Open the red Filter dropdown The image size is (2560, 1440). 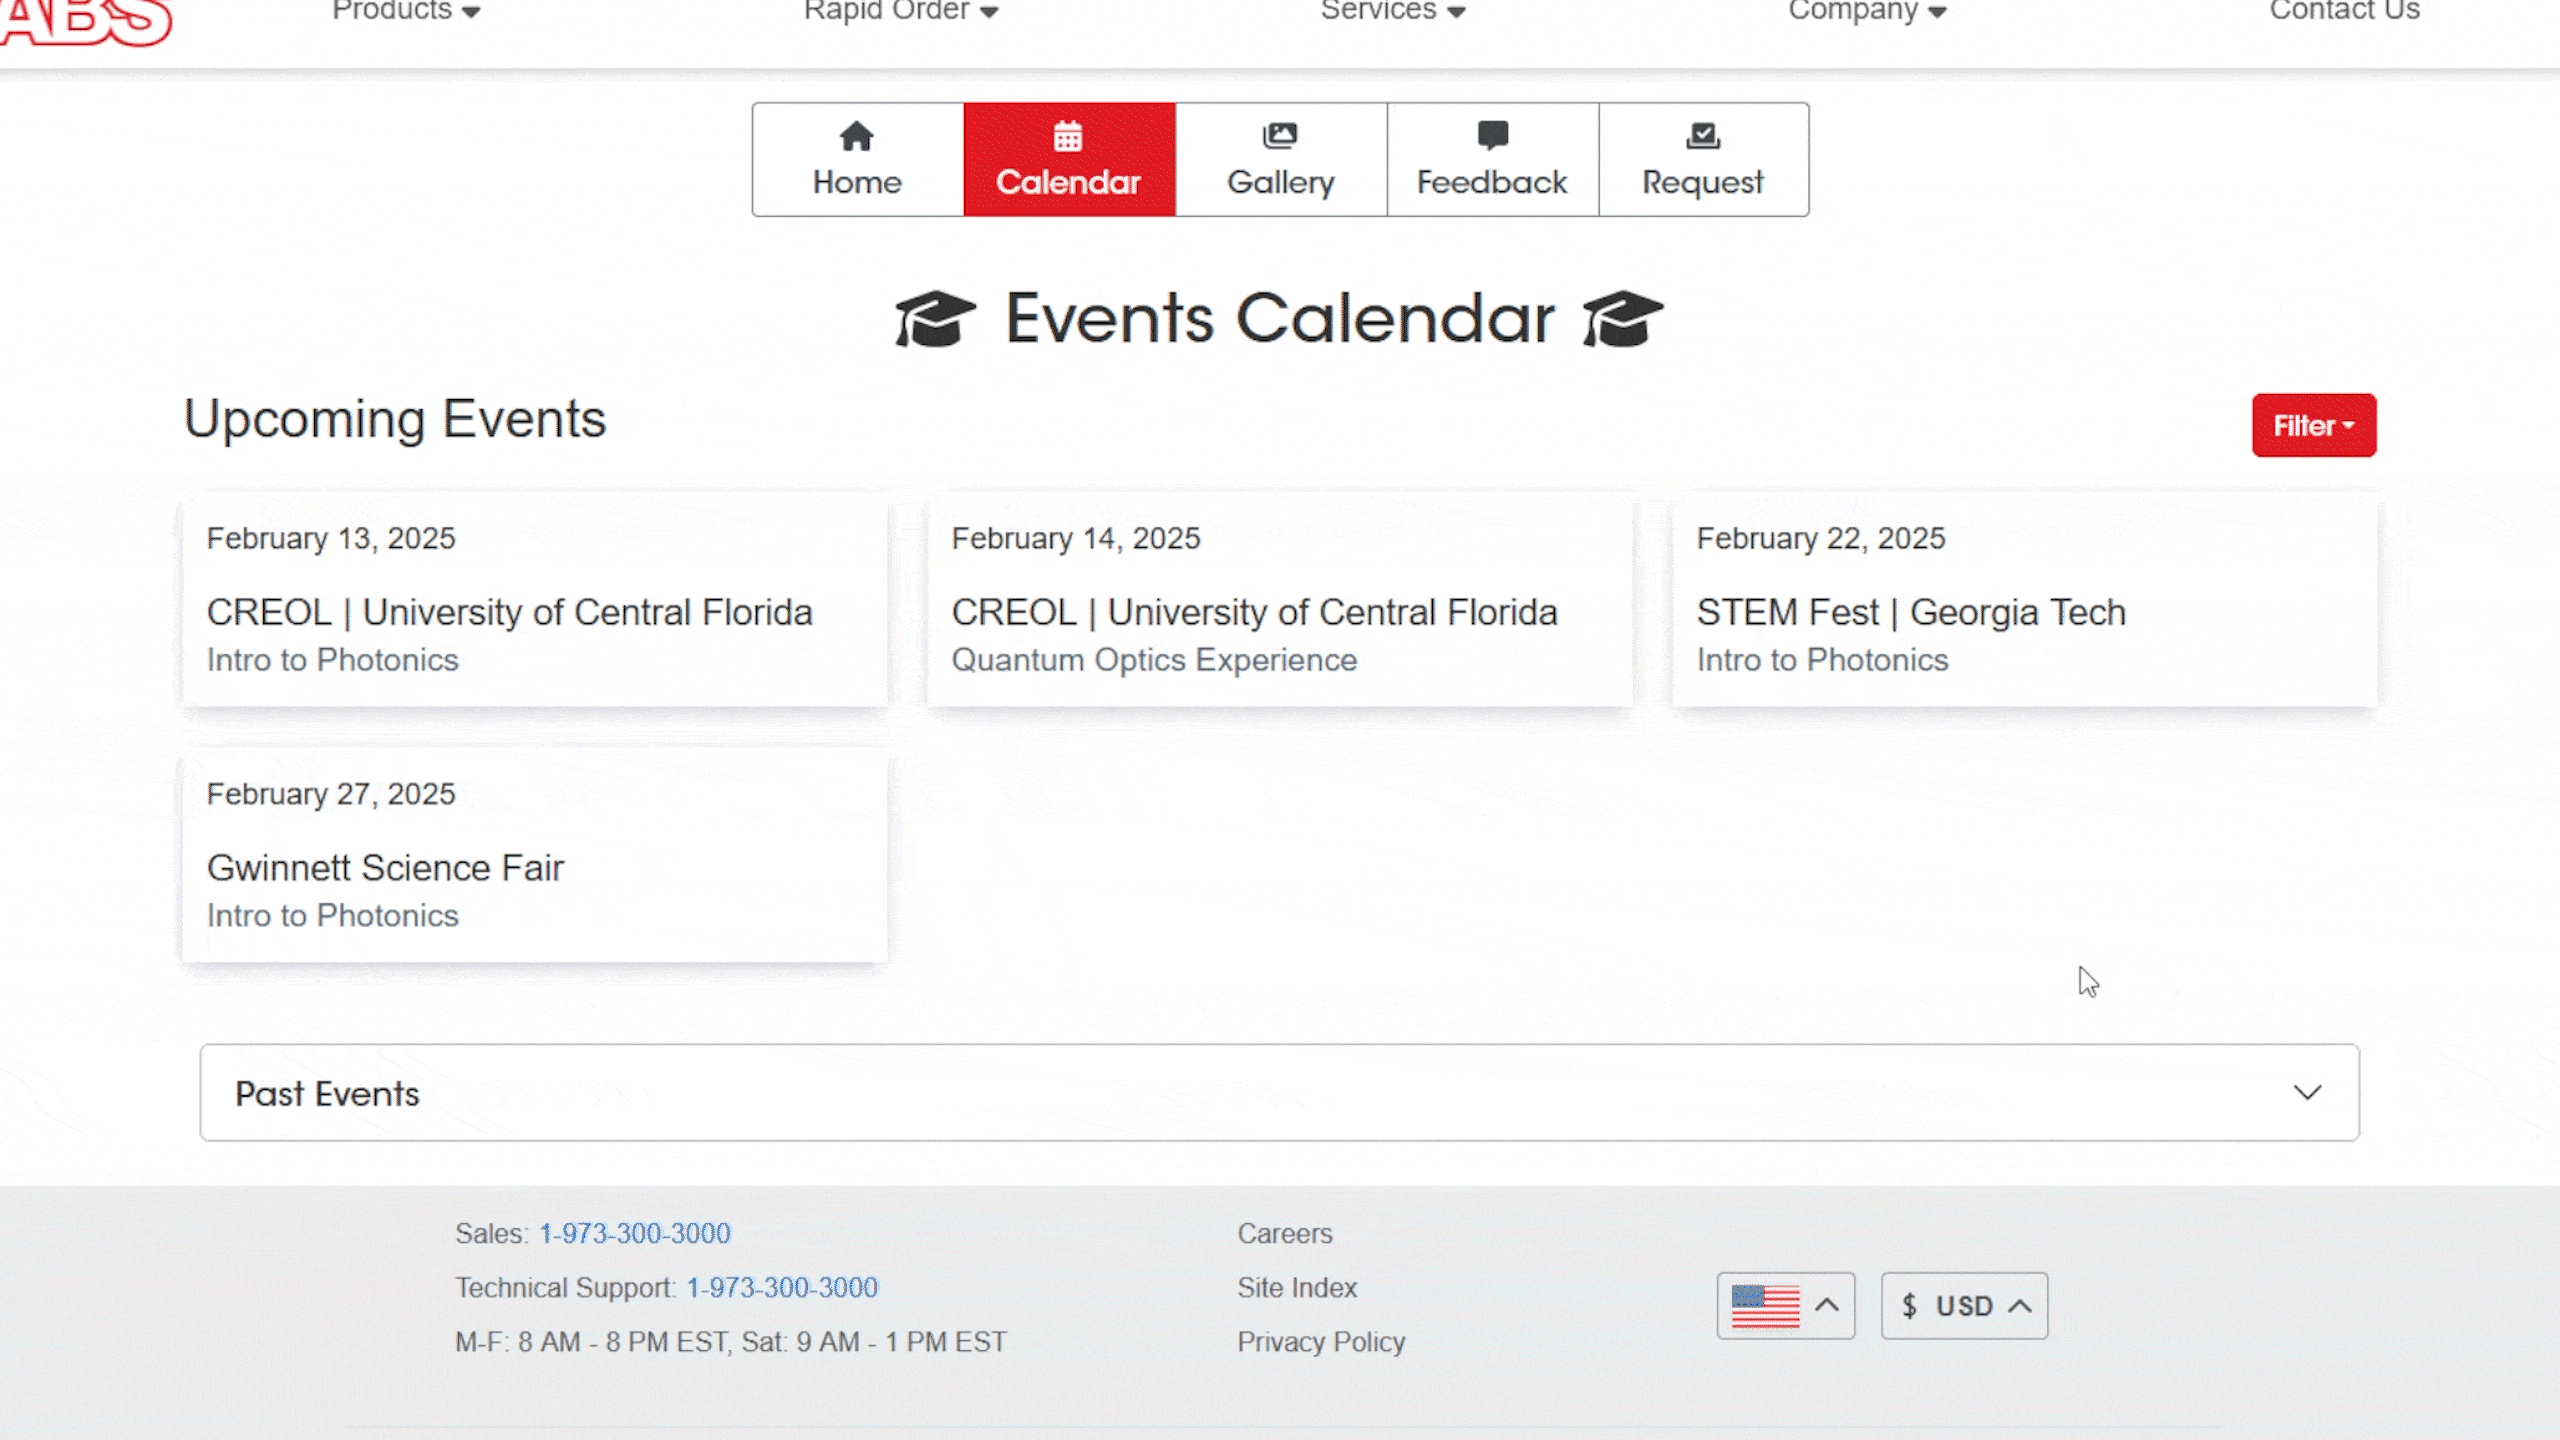coord(2314,425)
